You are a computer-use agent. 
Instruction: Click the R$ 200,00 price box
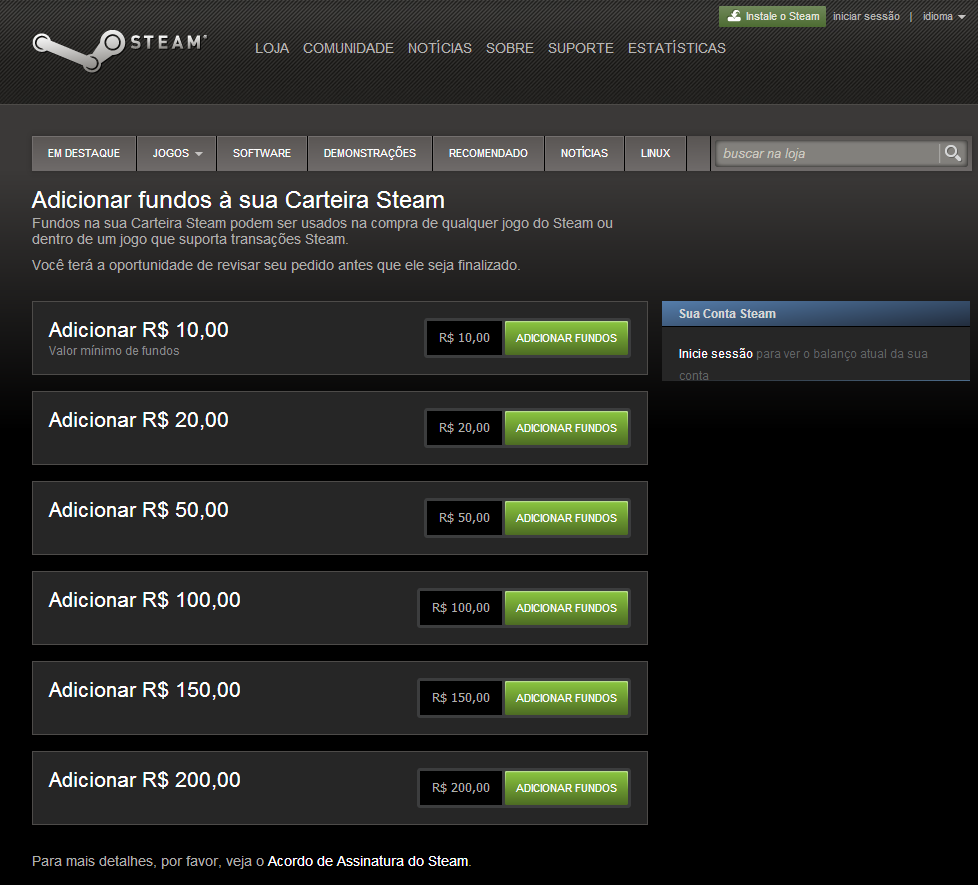tap(461, 788)
